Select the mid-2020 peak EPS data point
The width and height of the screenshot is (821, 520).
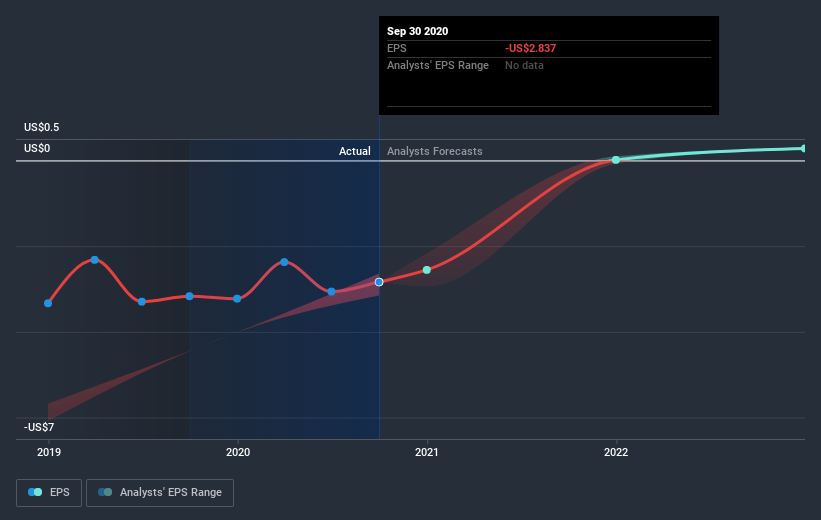point(284,262)
